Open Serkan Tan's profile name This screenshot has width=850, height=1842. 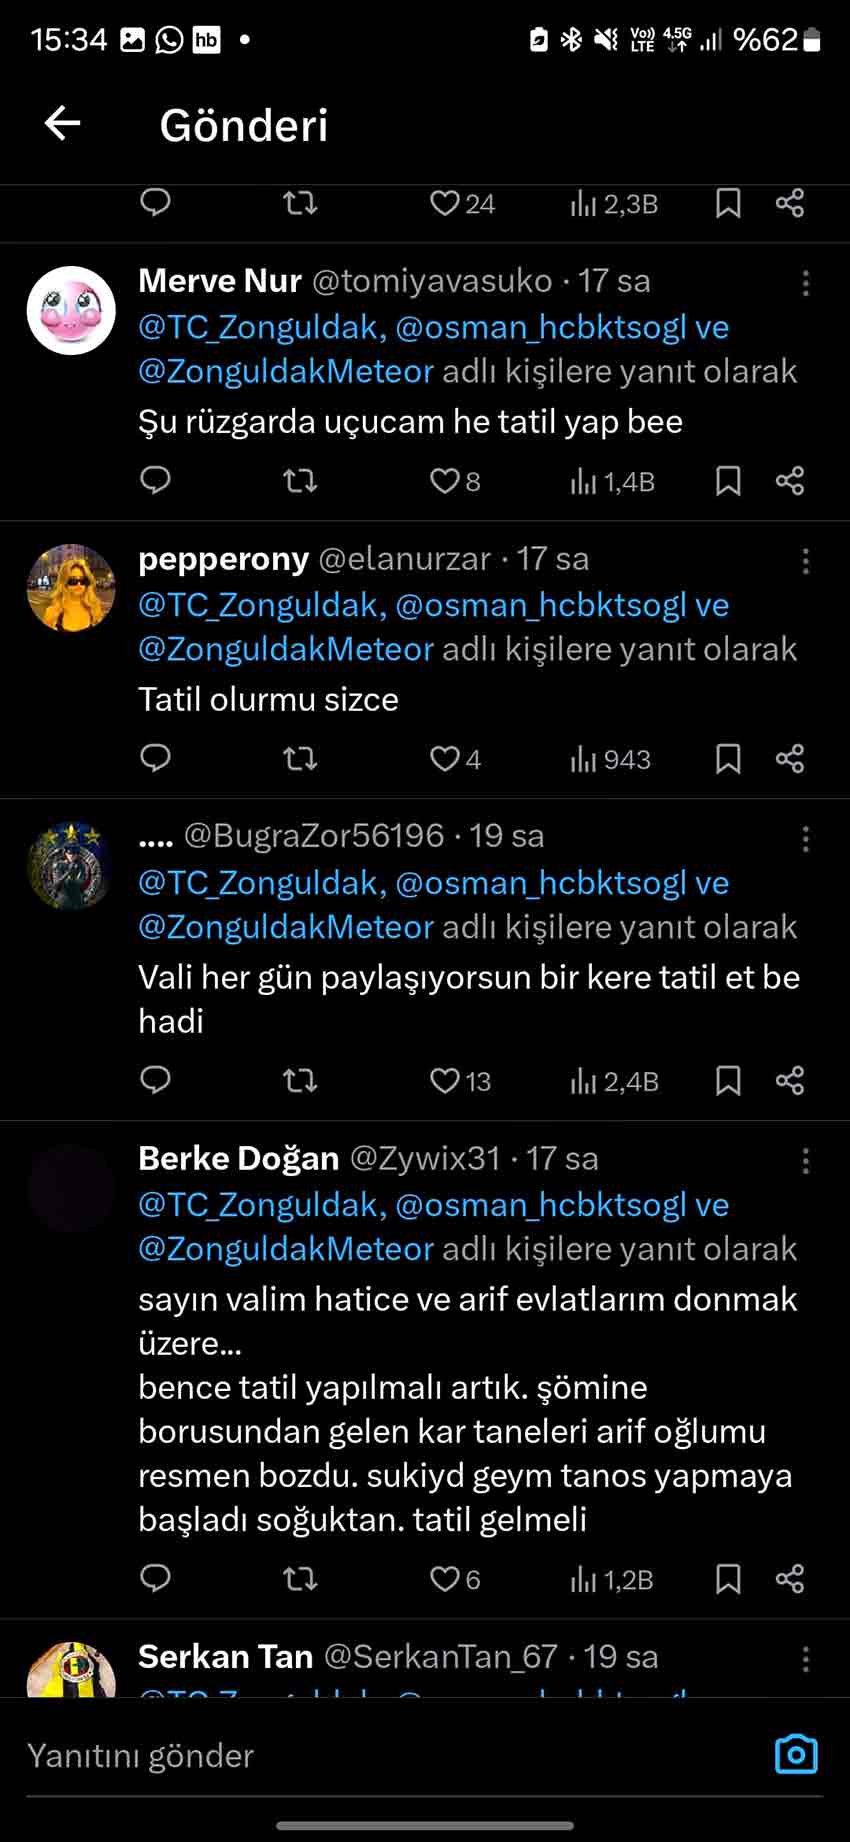coord(226,1657)
